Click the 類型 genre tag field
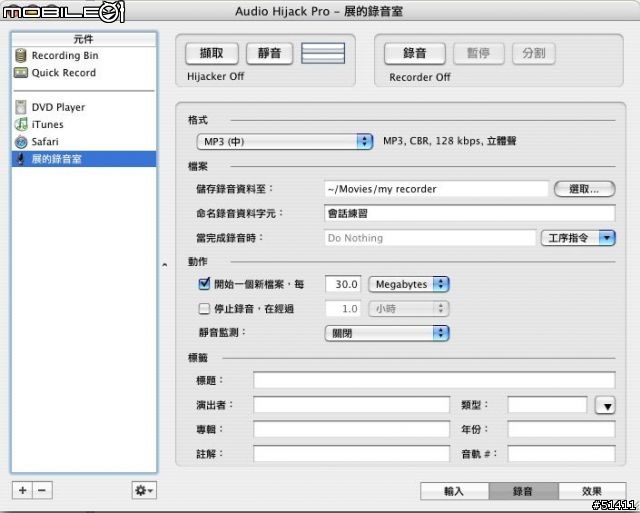The image size is (640, 513). coord(547,405)
